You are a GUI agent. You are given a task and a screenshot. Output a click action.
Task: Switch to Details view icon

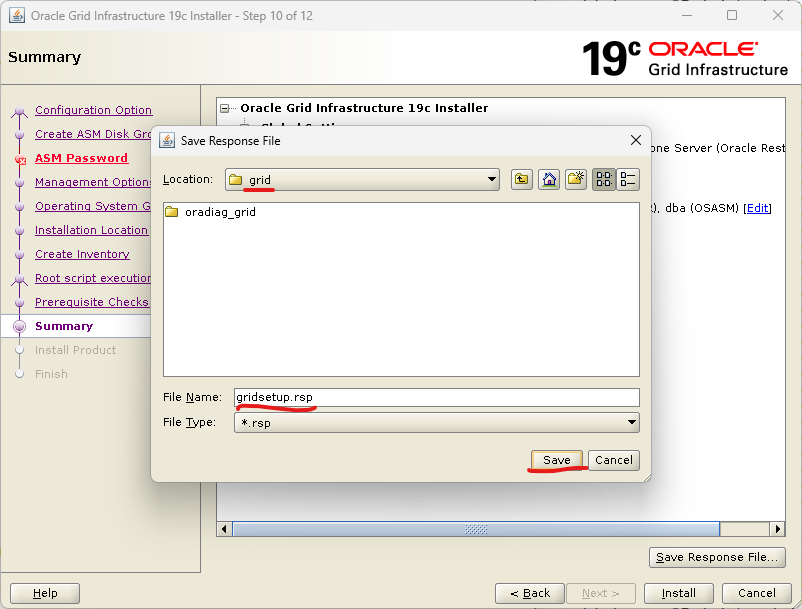[628, 180]
